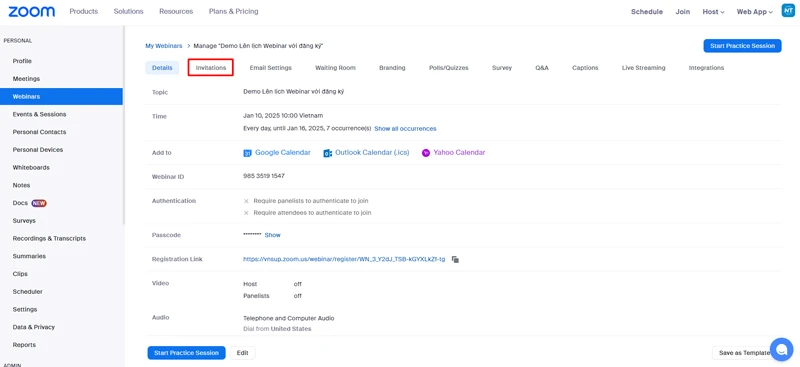The height and width of the screenshot is (367, 800).
Task: Switch to the Branding tab
Action: (392, 68)
